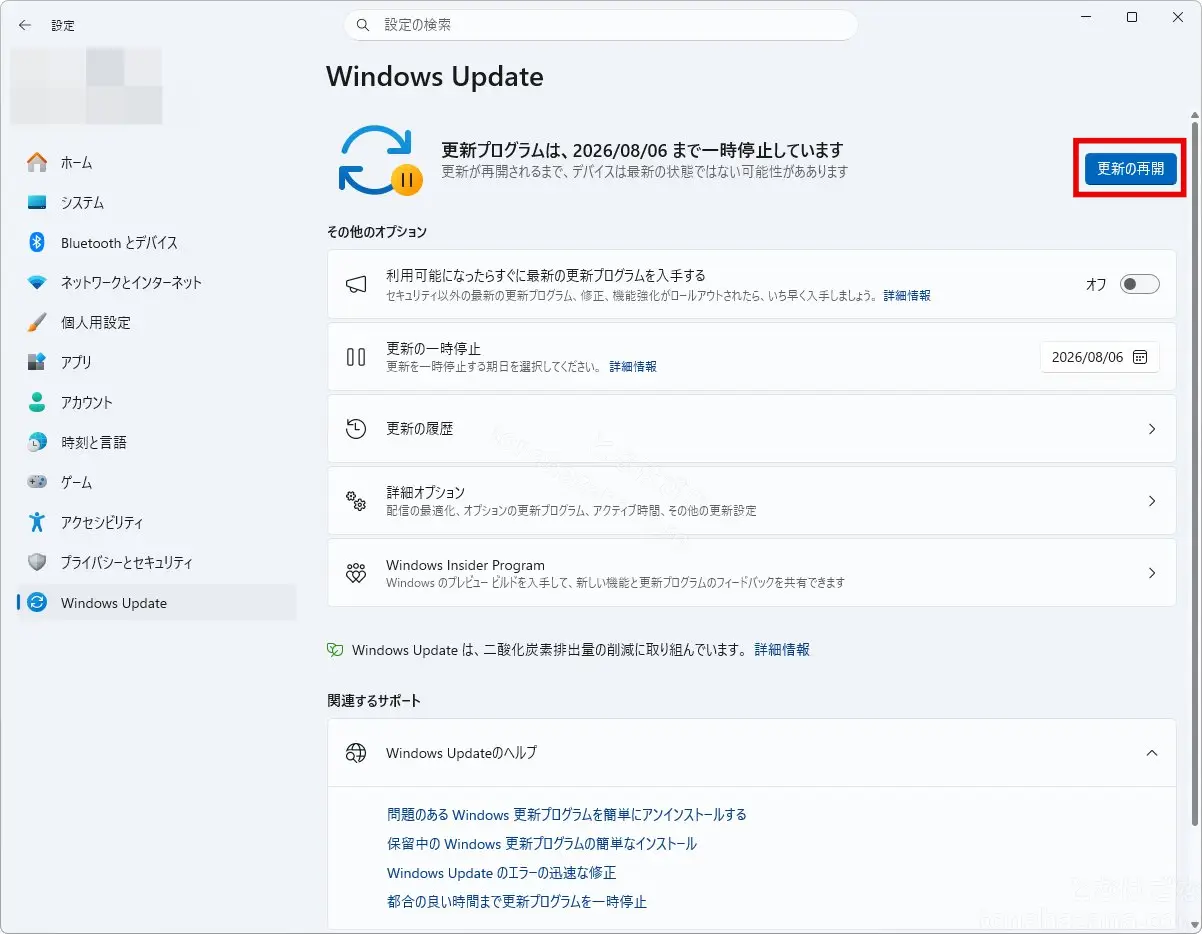The height and width of the screenshot is (934, 1202).
Task: Click the Windows Insider Program hearts icon
Action: [356, 573]
